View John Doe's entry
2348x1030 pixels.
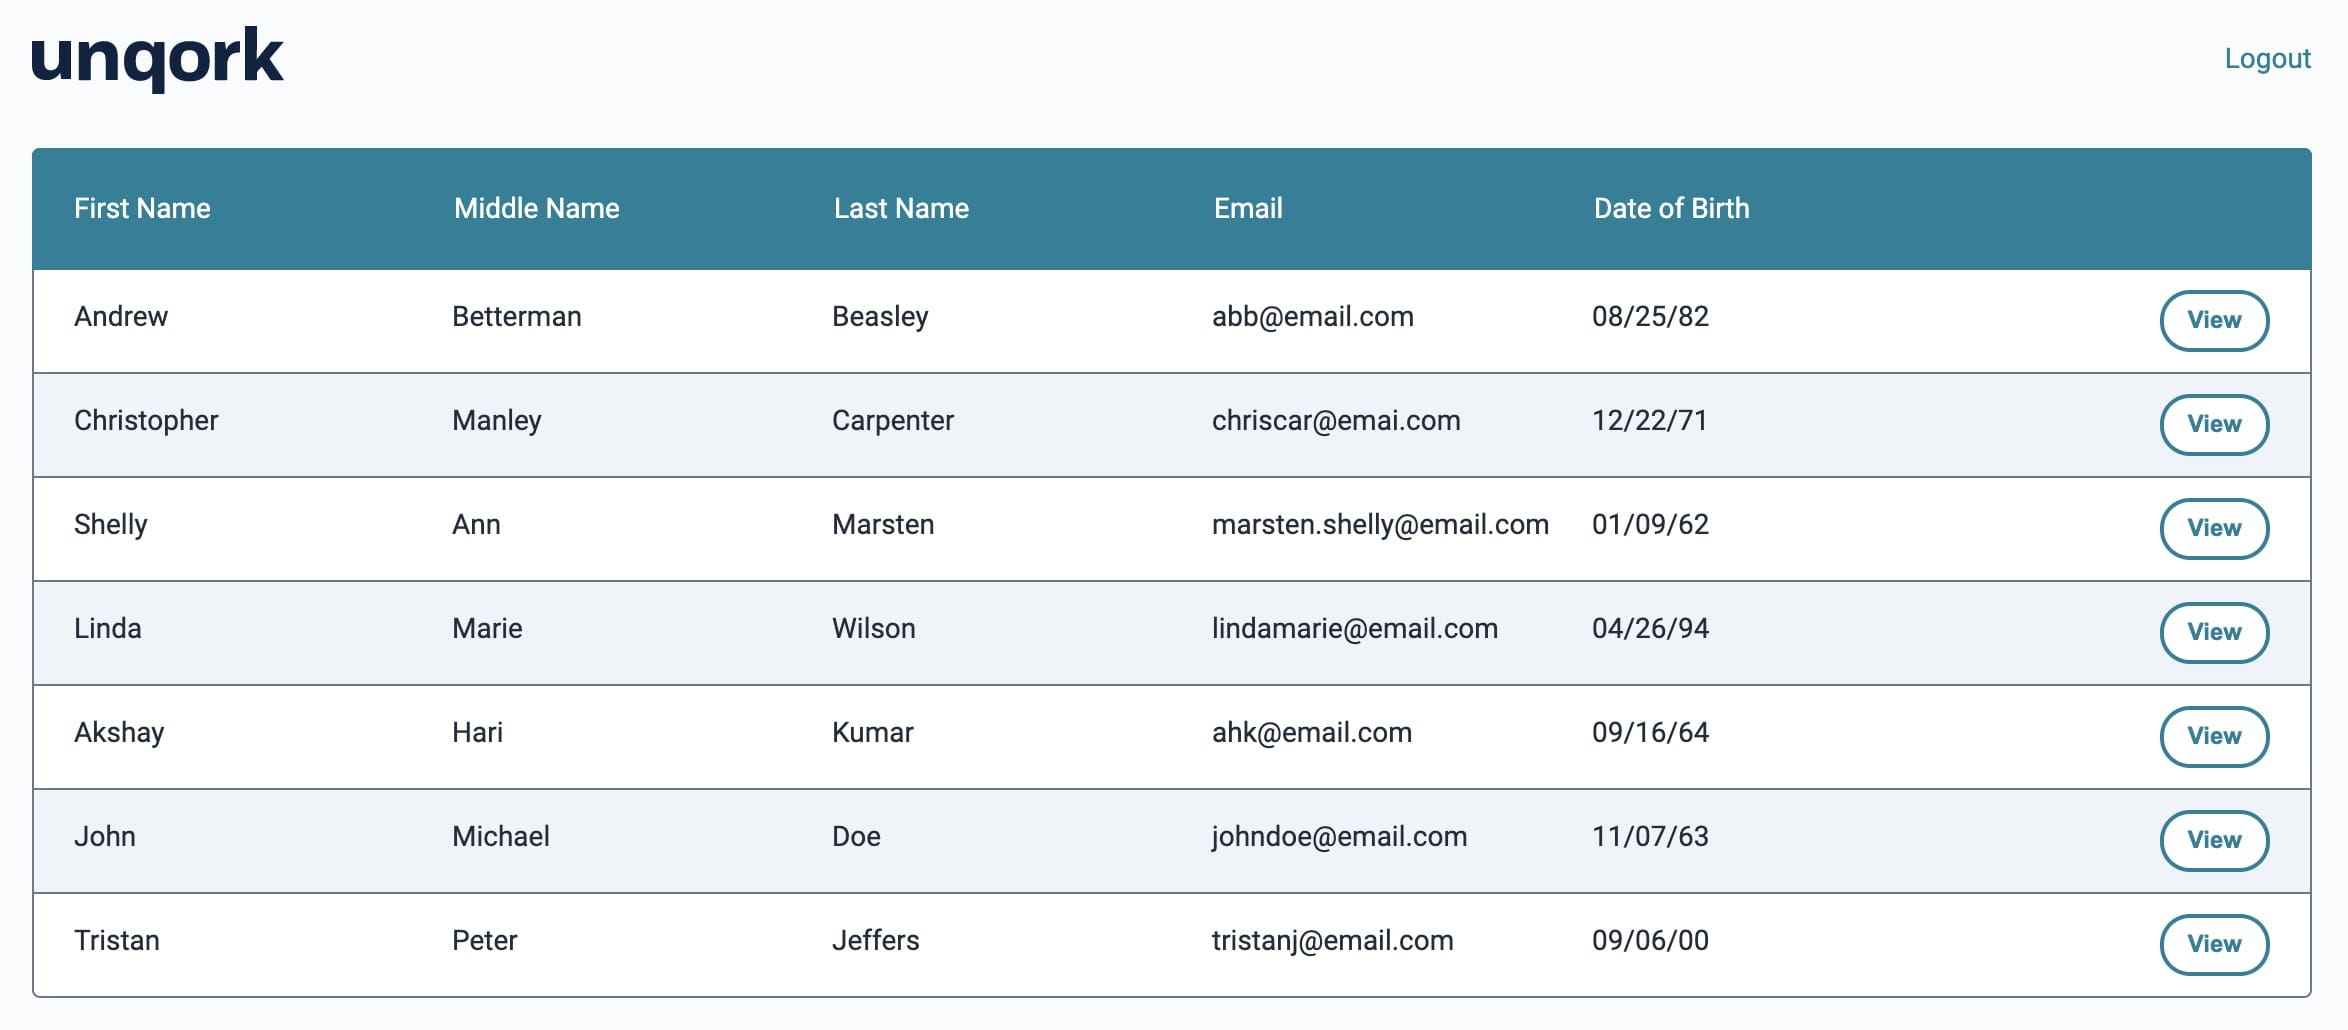point(2214,841)
